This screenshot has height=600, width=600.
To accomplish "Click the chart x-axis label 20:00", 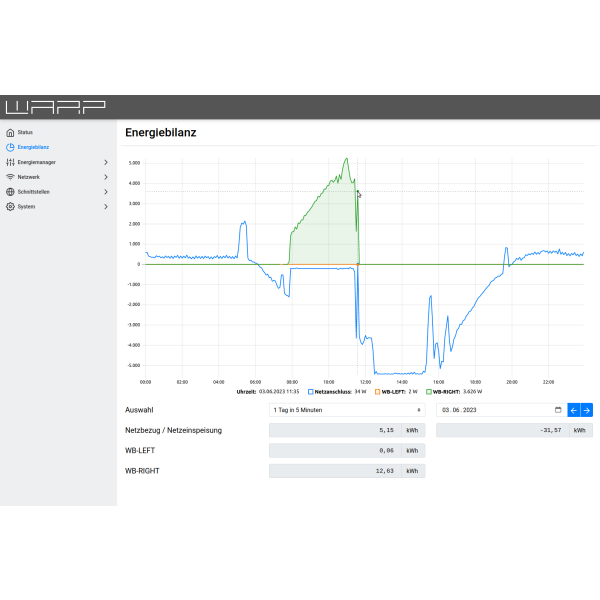I will pos(512,382).
